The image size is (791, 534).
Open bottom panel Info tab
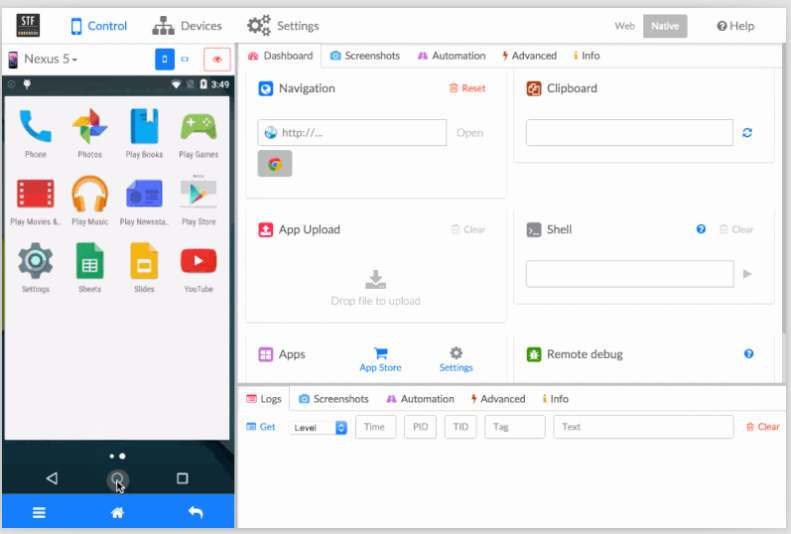pos(555,399)
